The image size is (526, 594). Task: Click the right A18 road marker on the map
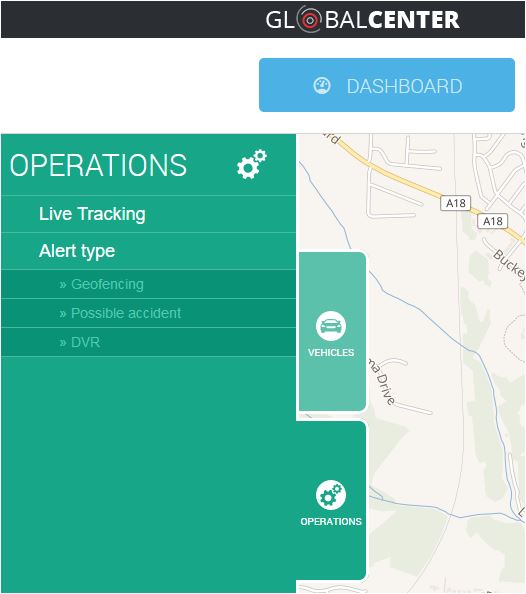pyautogui.click(x=492, y=221)
